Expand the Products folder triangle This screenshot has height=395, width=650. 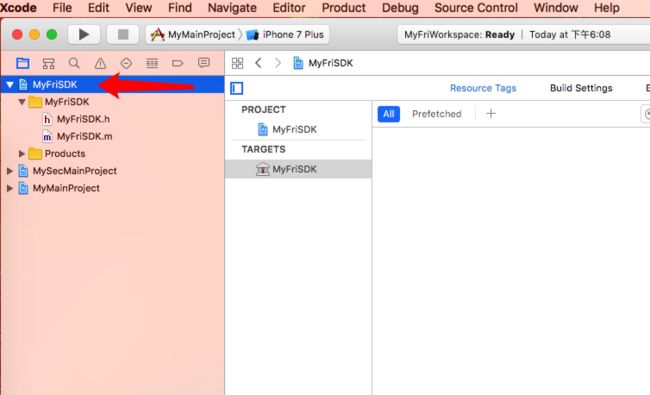[22, 154]
